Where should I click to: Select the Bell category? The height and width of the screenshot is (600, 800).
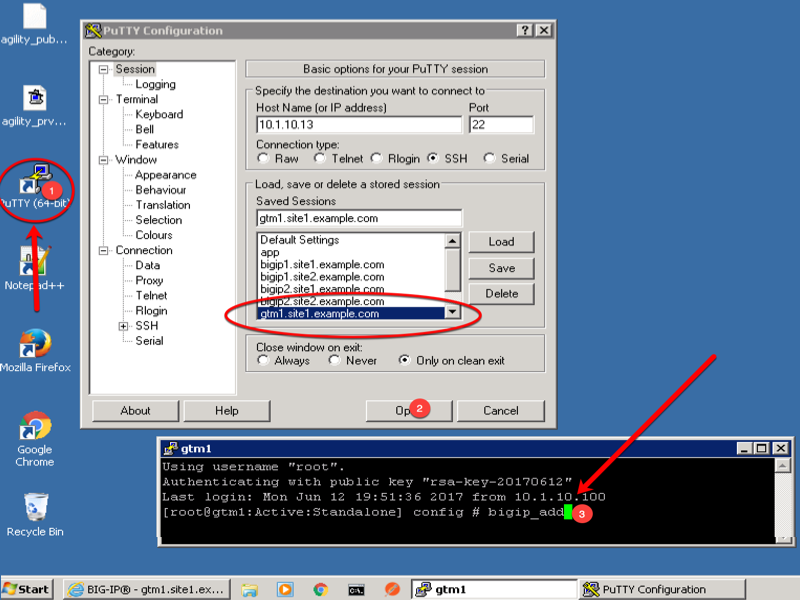(144, 130)
